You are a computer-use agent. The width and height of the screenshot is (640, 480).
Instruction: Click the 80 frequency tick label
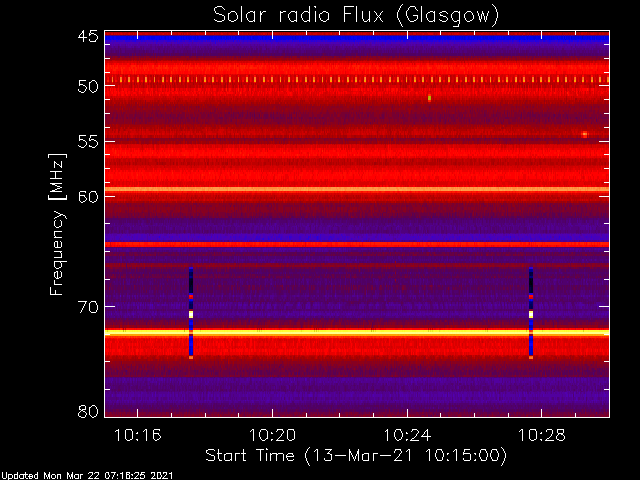[x=88, y=411]
